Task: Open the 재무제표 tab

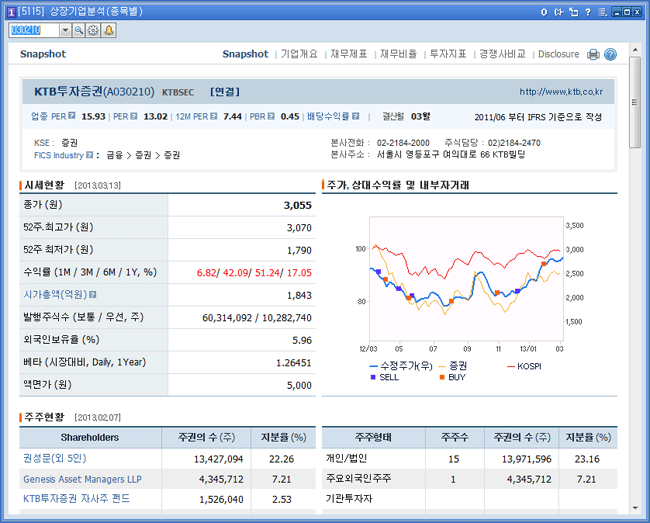Action: 348,54
